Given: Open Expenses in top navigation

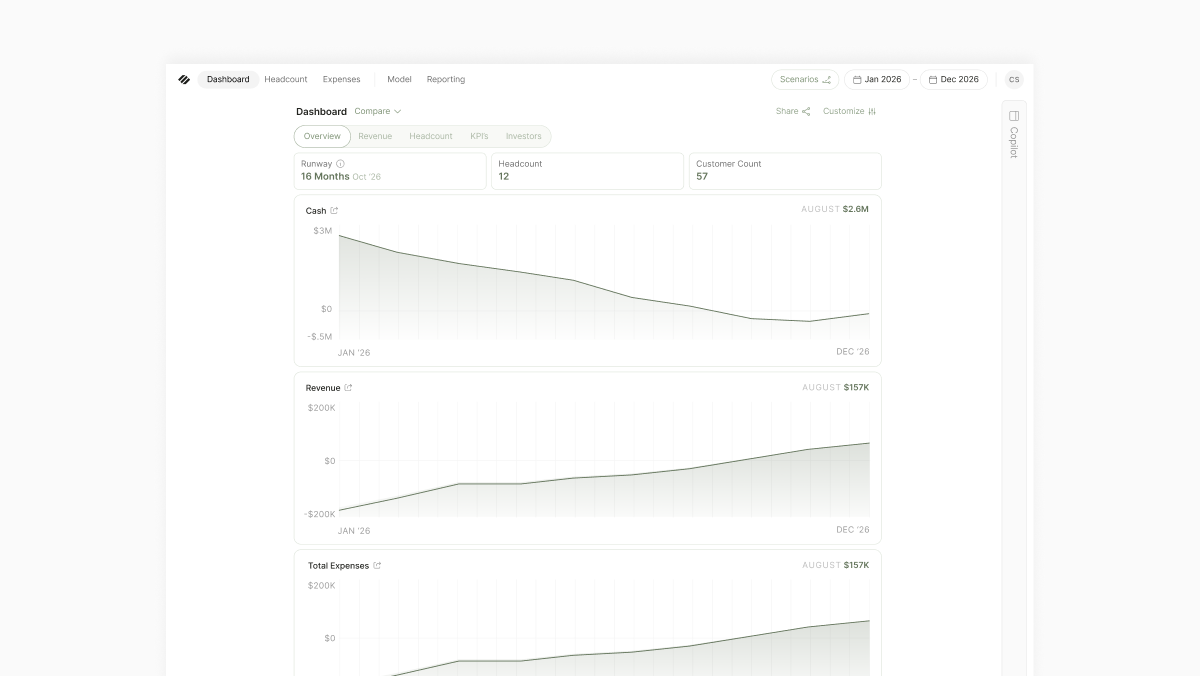Looking at the screenshot, I should [342, 80].
